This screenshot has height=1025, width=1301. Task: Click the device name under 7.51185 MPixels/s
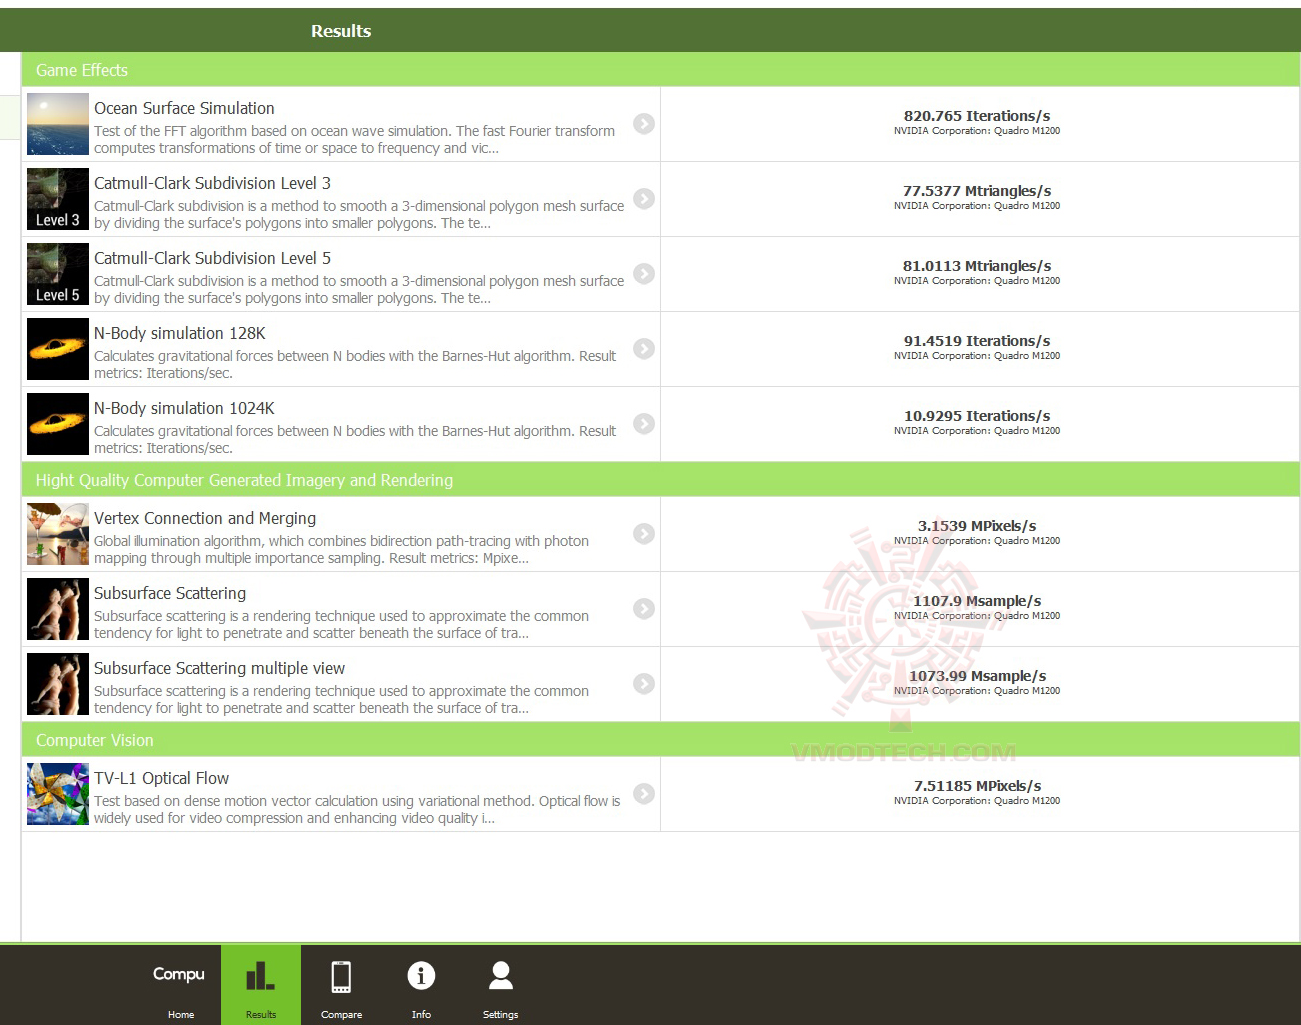(977, 801)
